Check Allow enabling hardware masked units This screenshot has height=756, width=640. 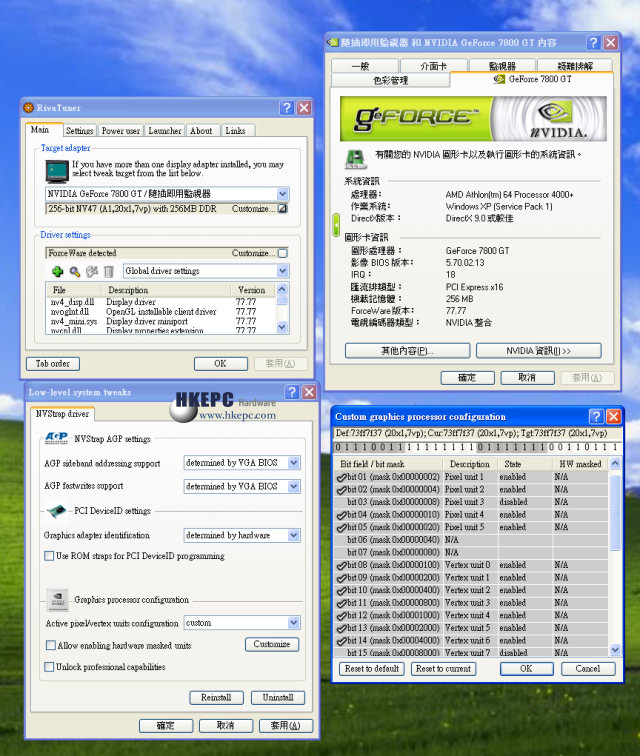click(51, 645)
